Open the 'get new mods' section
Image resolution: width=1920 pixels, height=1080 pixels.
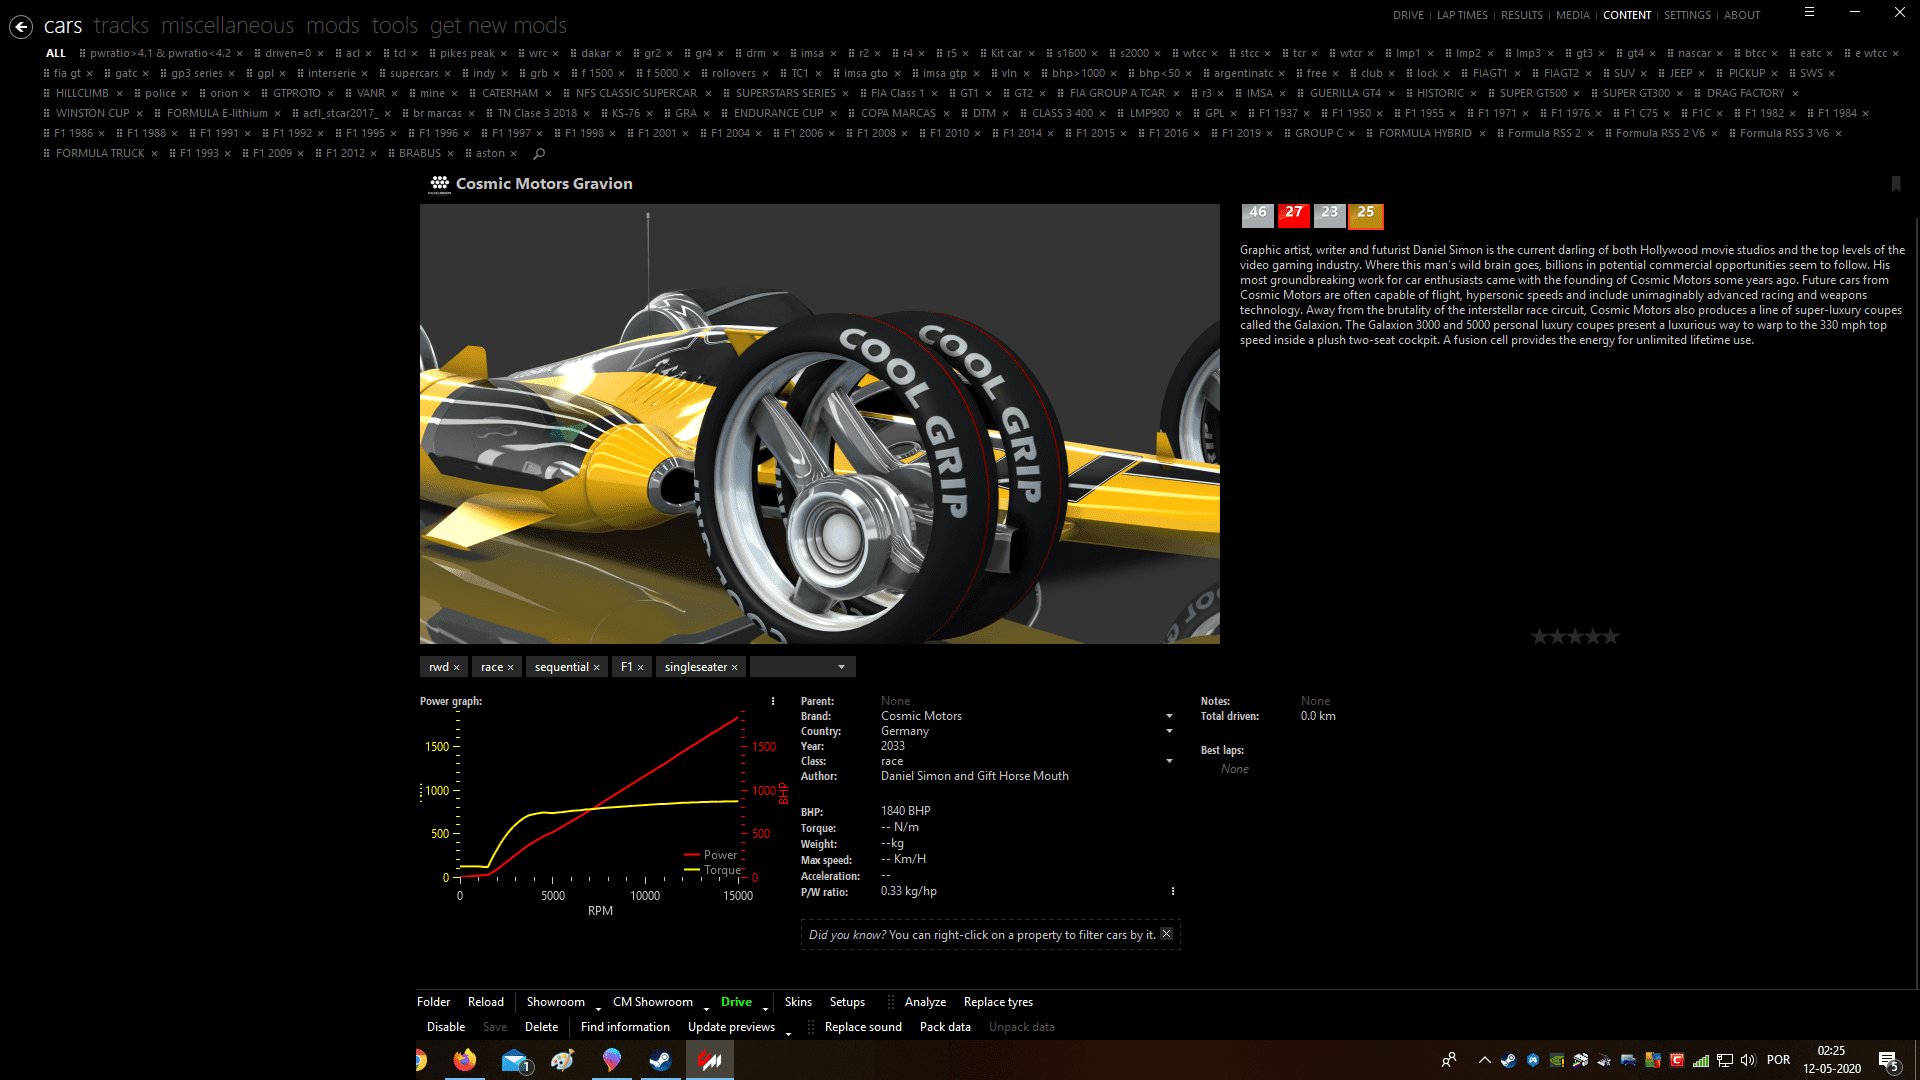pos(498,26)
